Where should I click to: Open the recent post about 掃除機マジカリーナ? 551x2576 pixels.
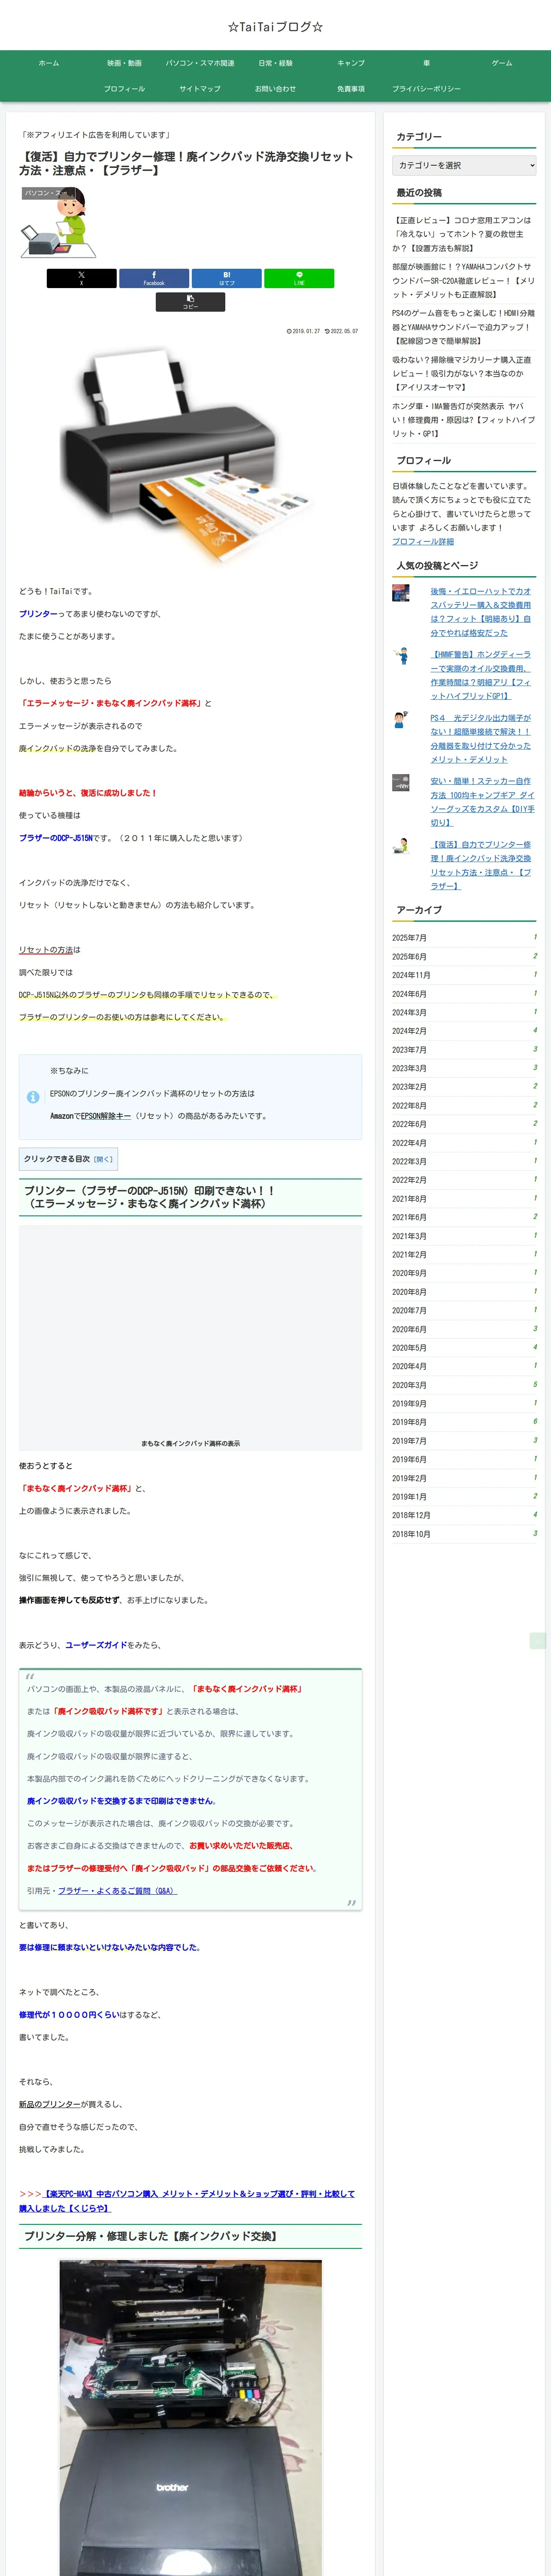pos(464,373)
